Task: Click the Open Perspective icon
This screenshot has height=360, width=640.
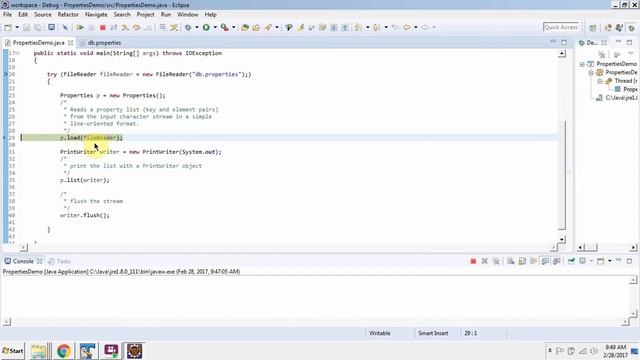Action: point(593,27)
